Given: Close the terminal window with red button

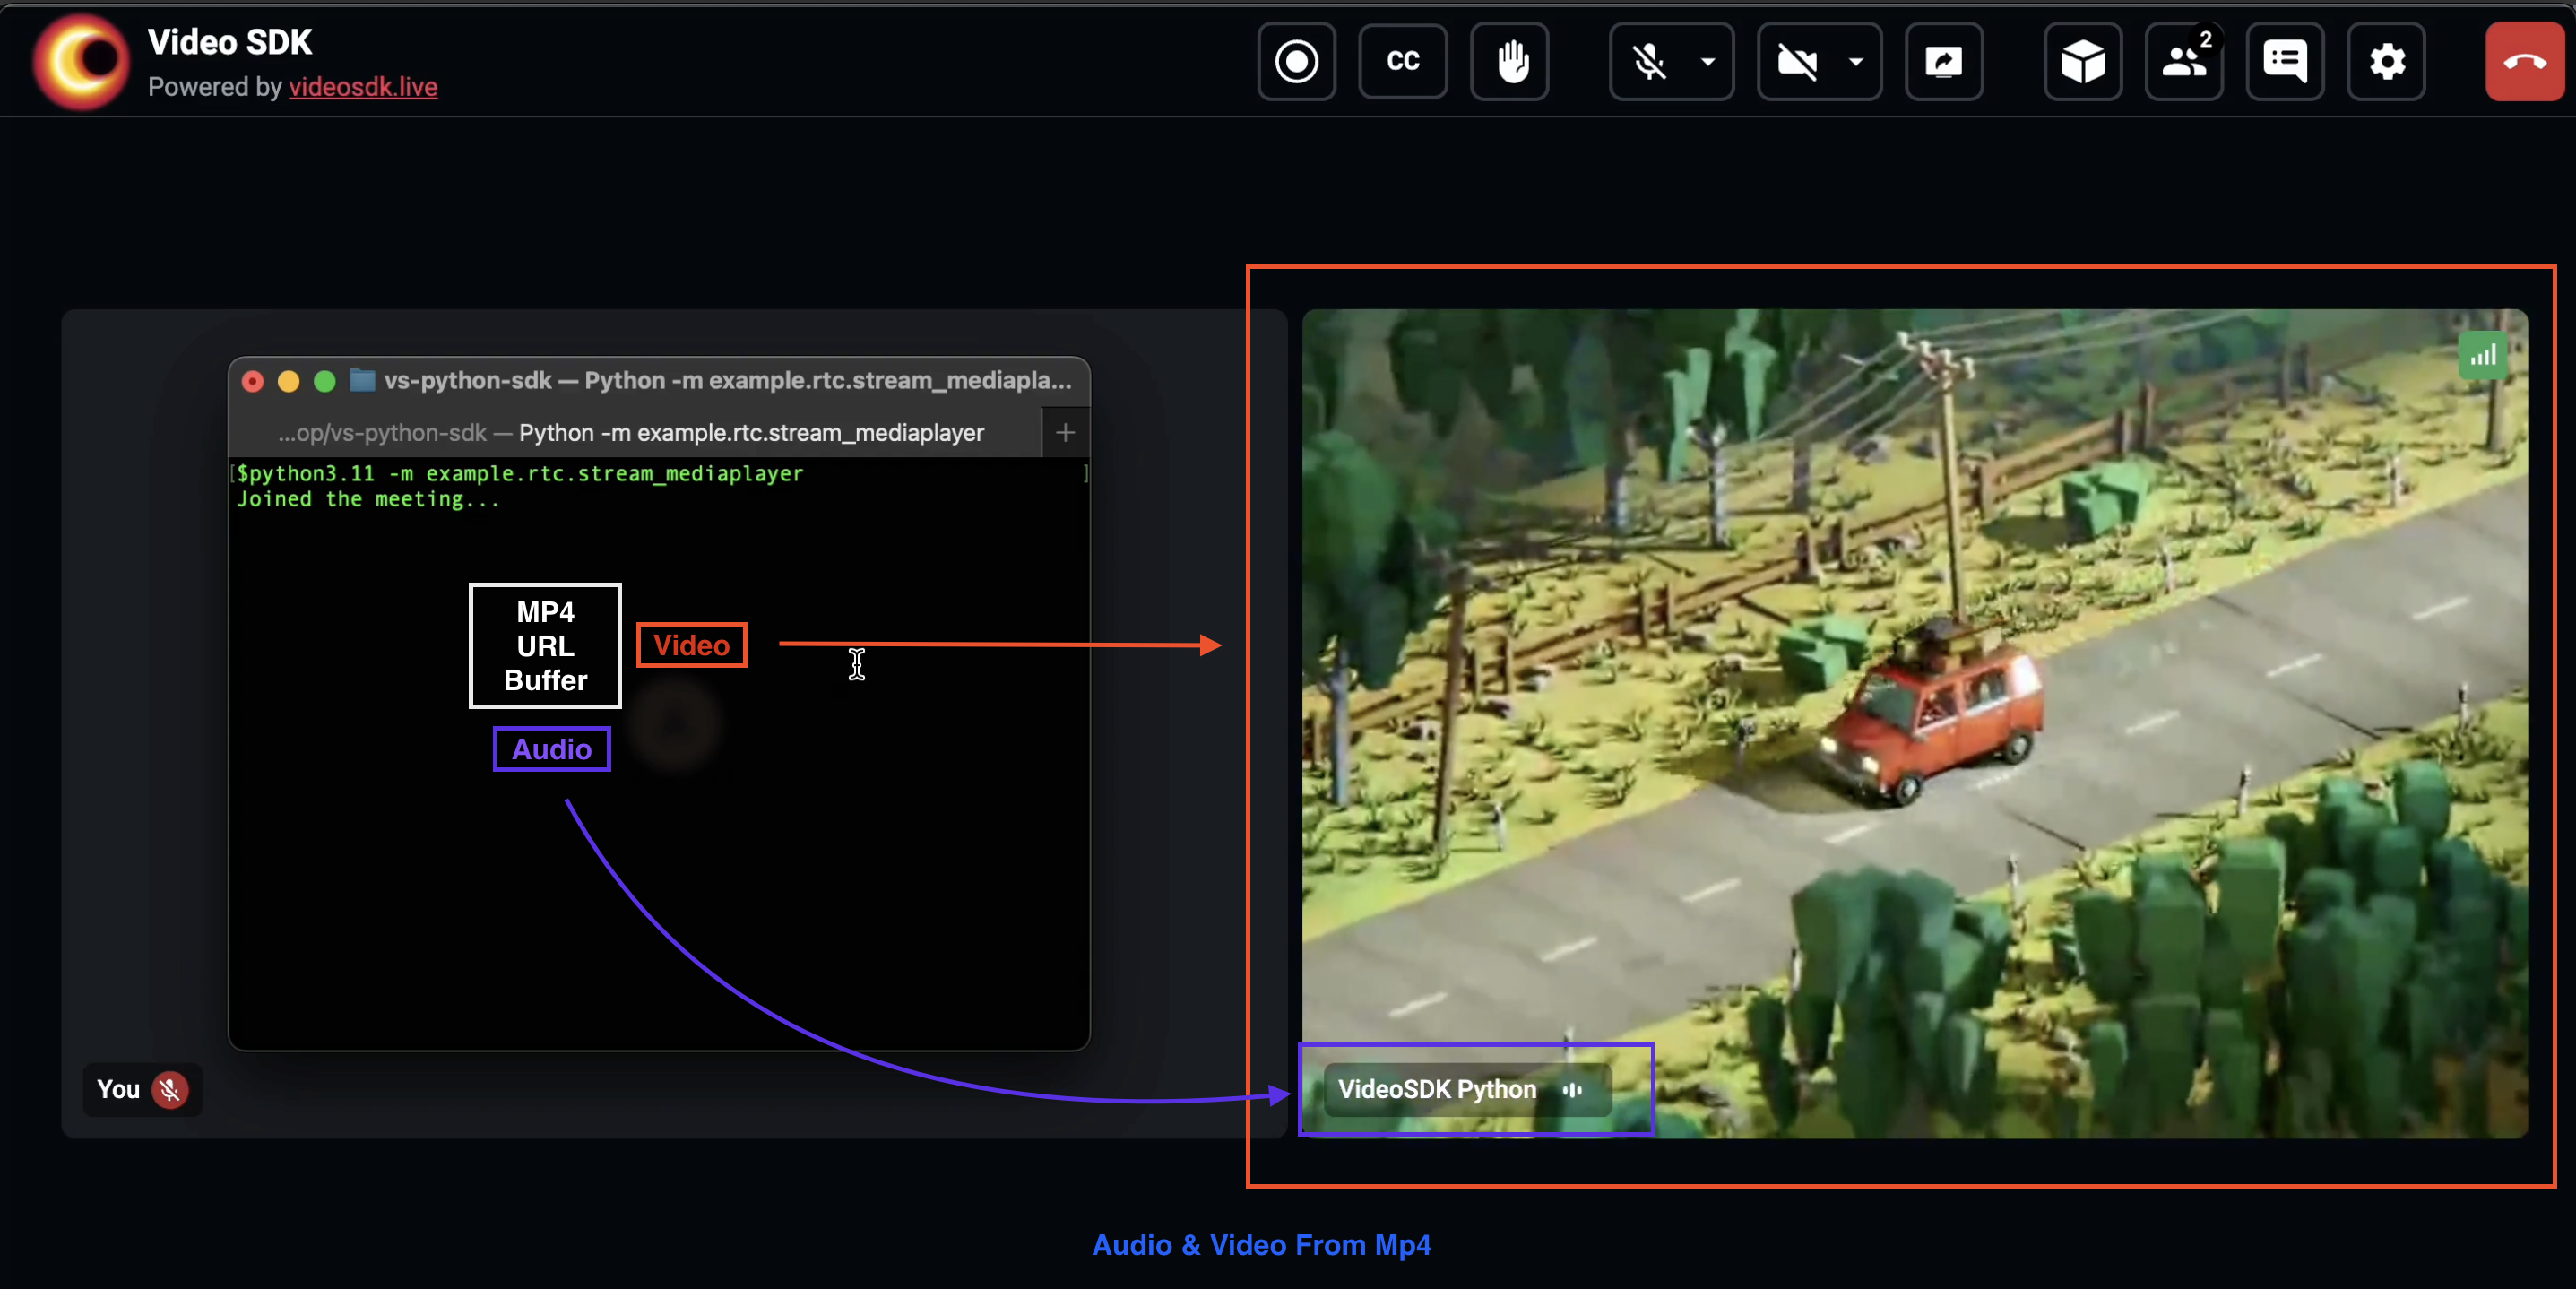Looking at the screenshot, I should tap(253, 381).
